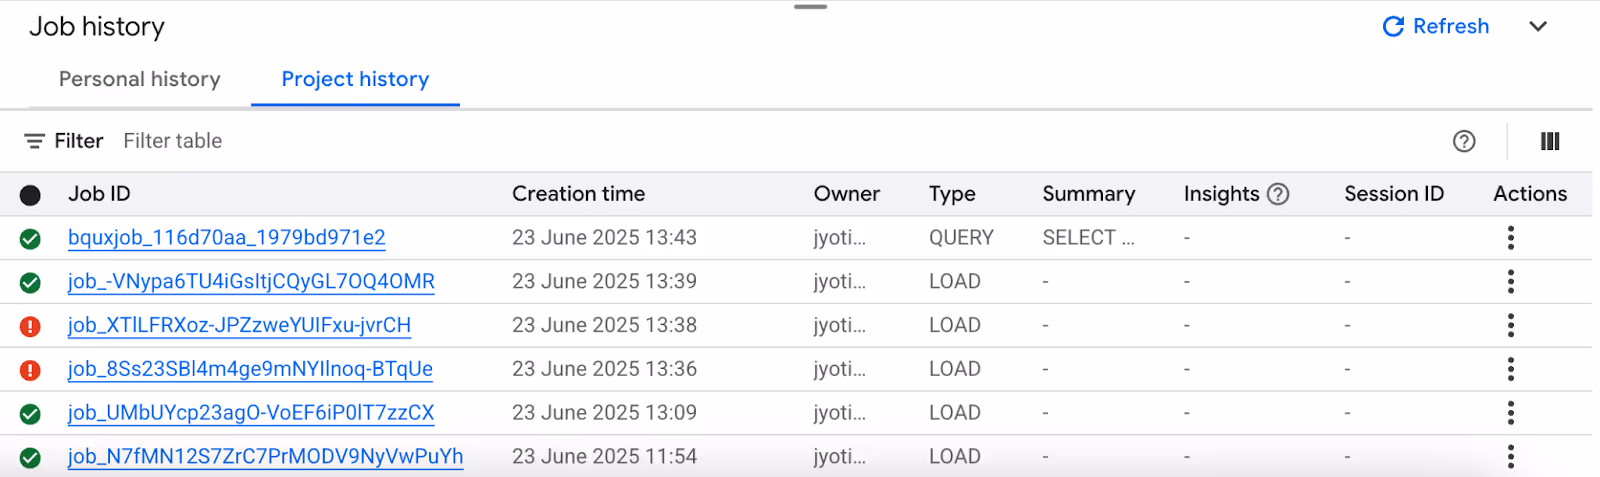
Task: Click the drag handle above Job history
Action: [810, 7]
